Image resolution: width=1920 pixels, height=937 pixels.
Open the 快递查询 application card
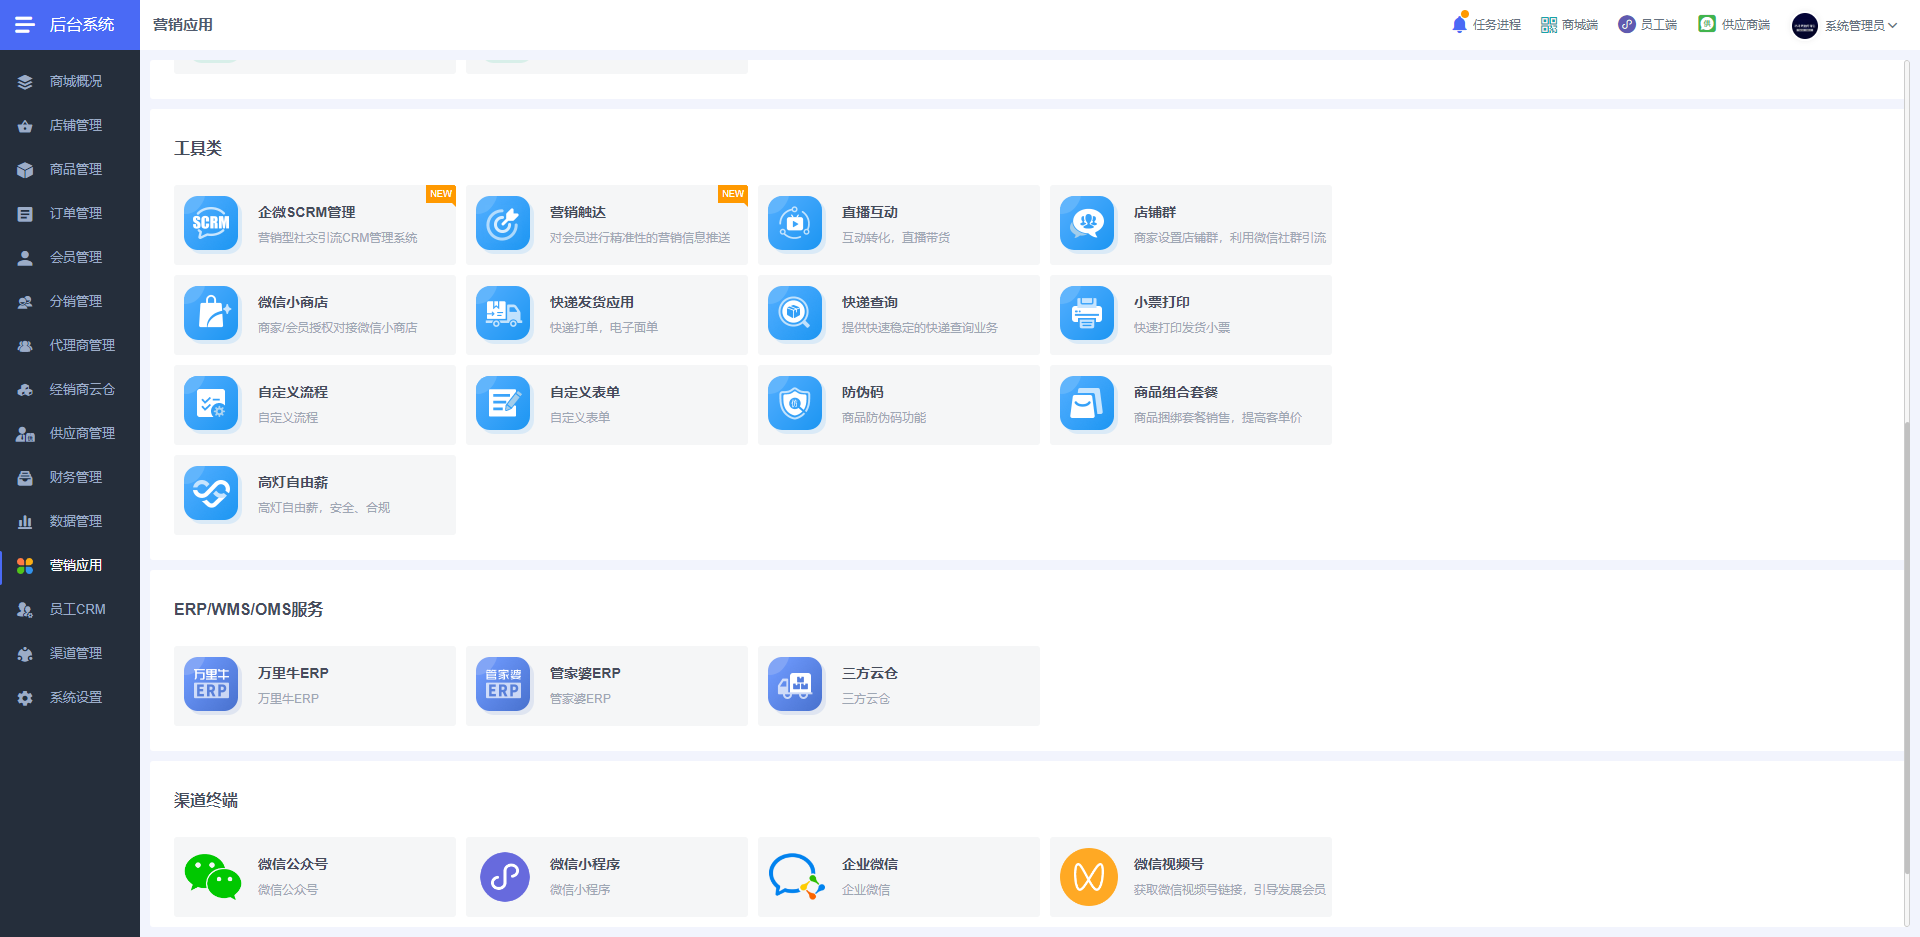coord(899,314)
